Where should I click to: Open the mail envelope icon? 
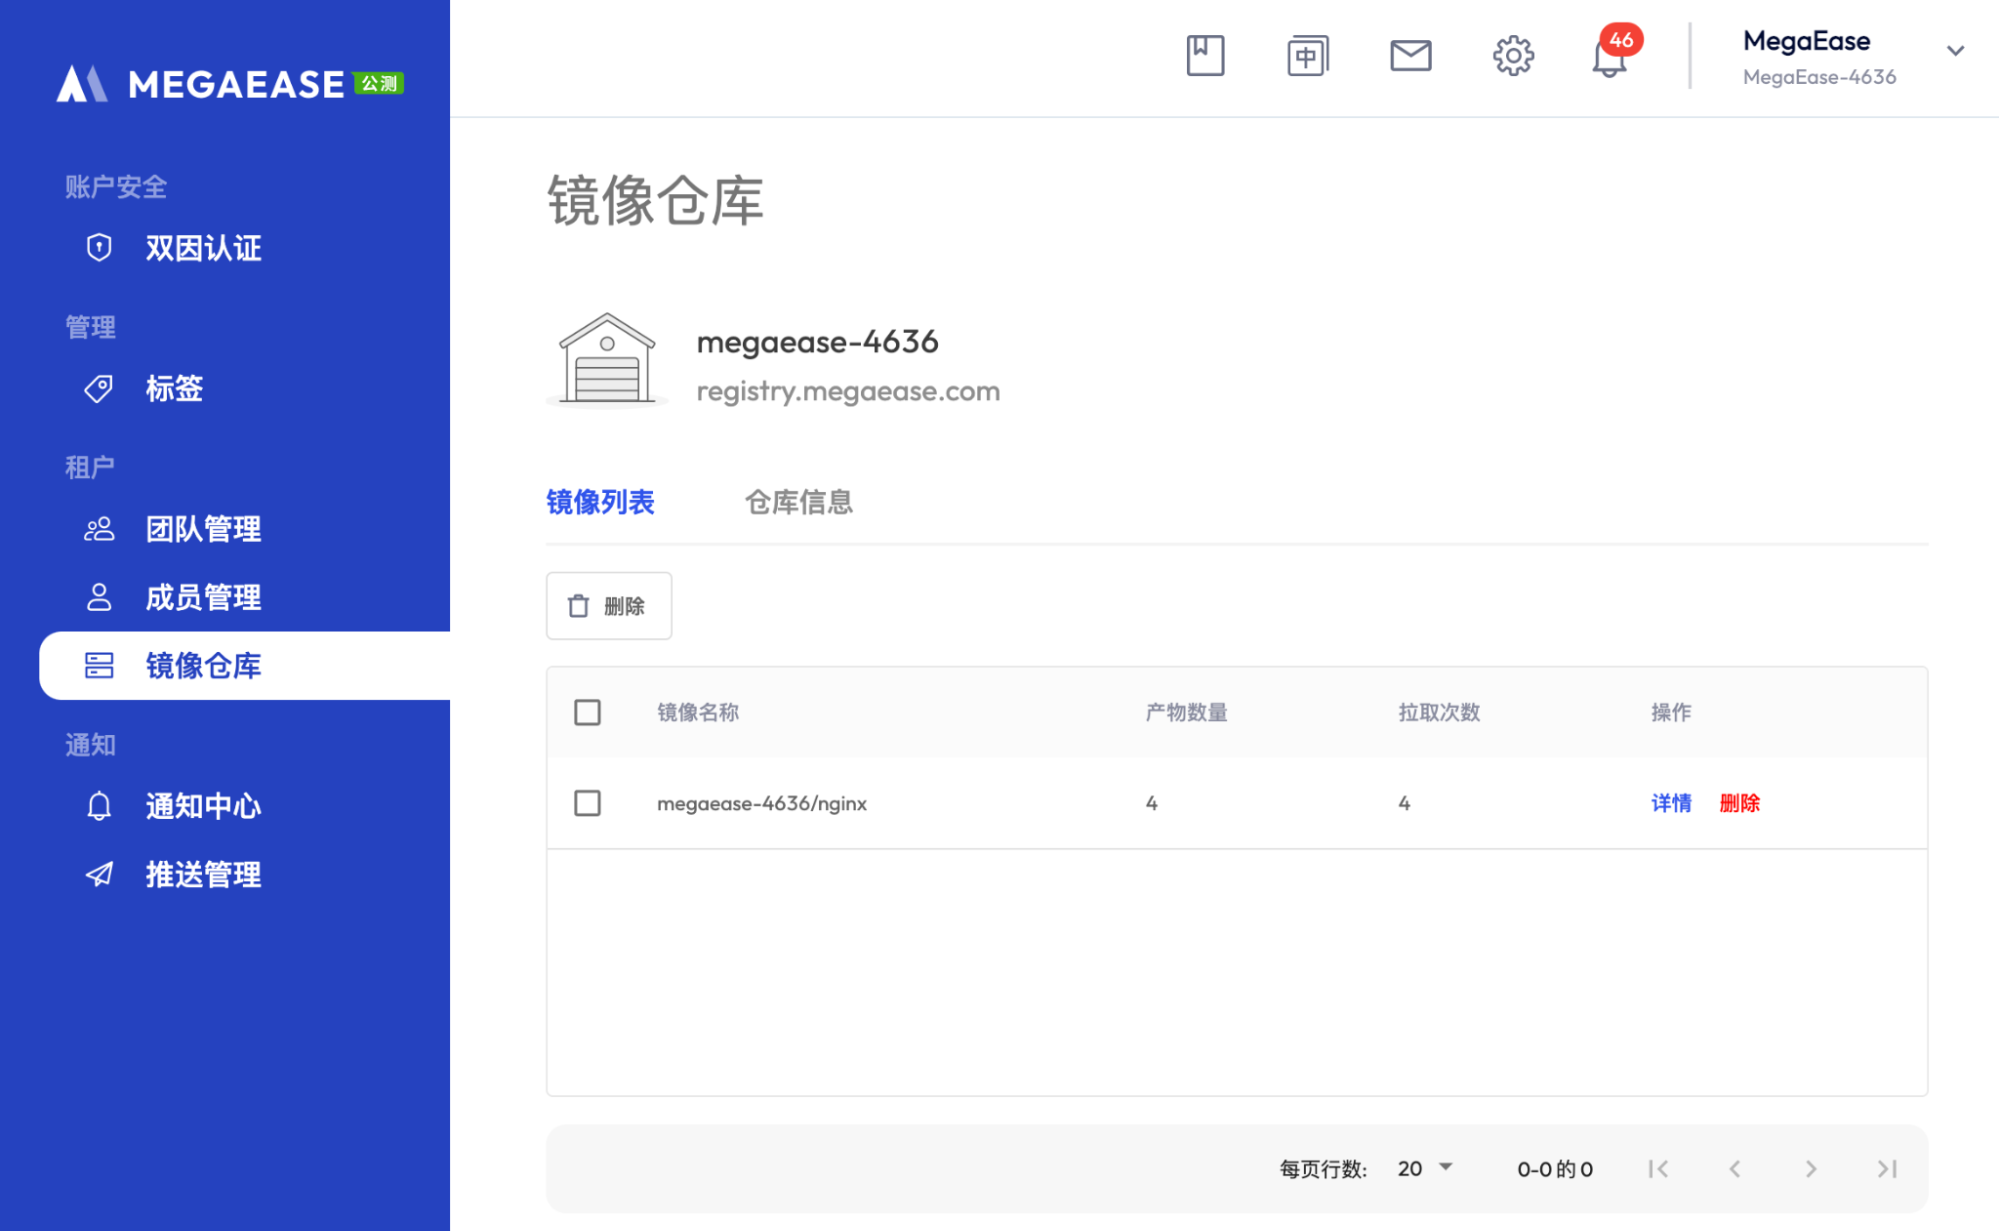point(1410,55)
